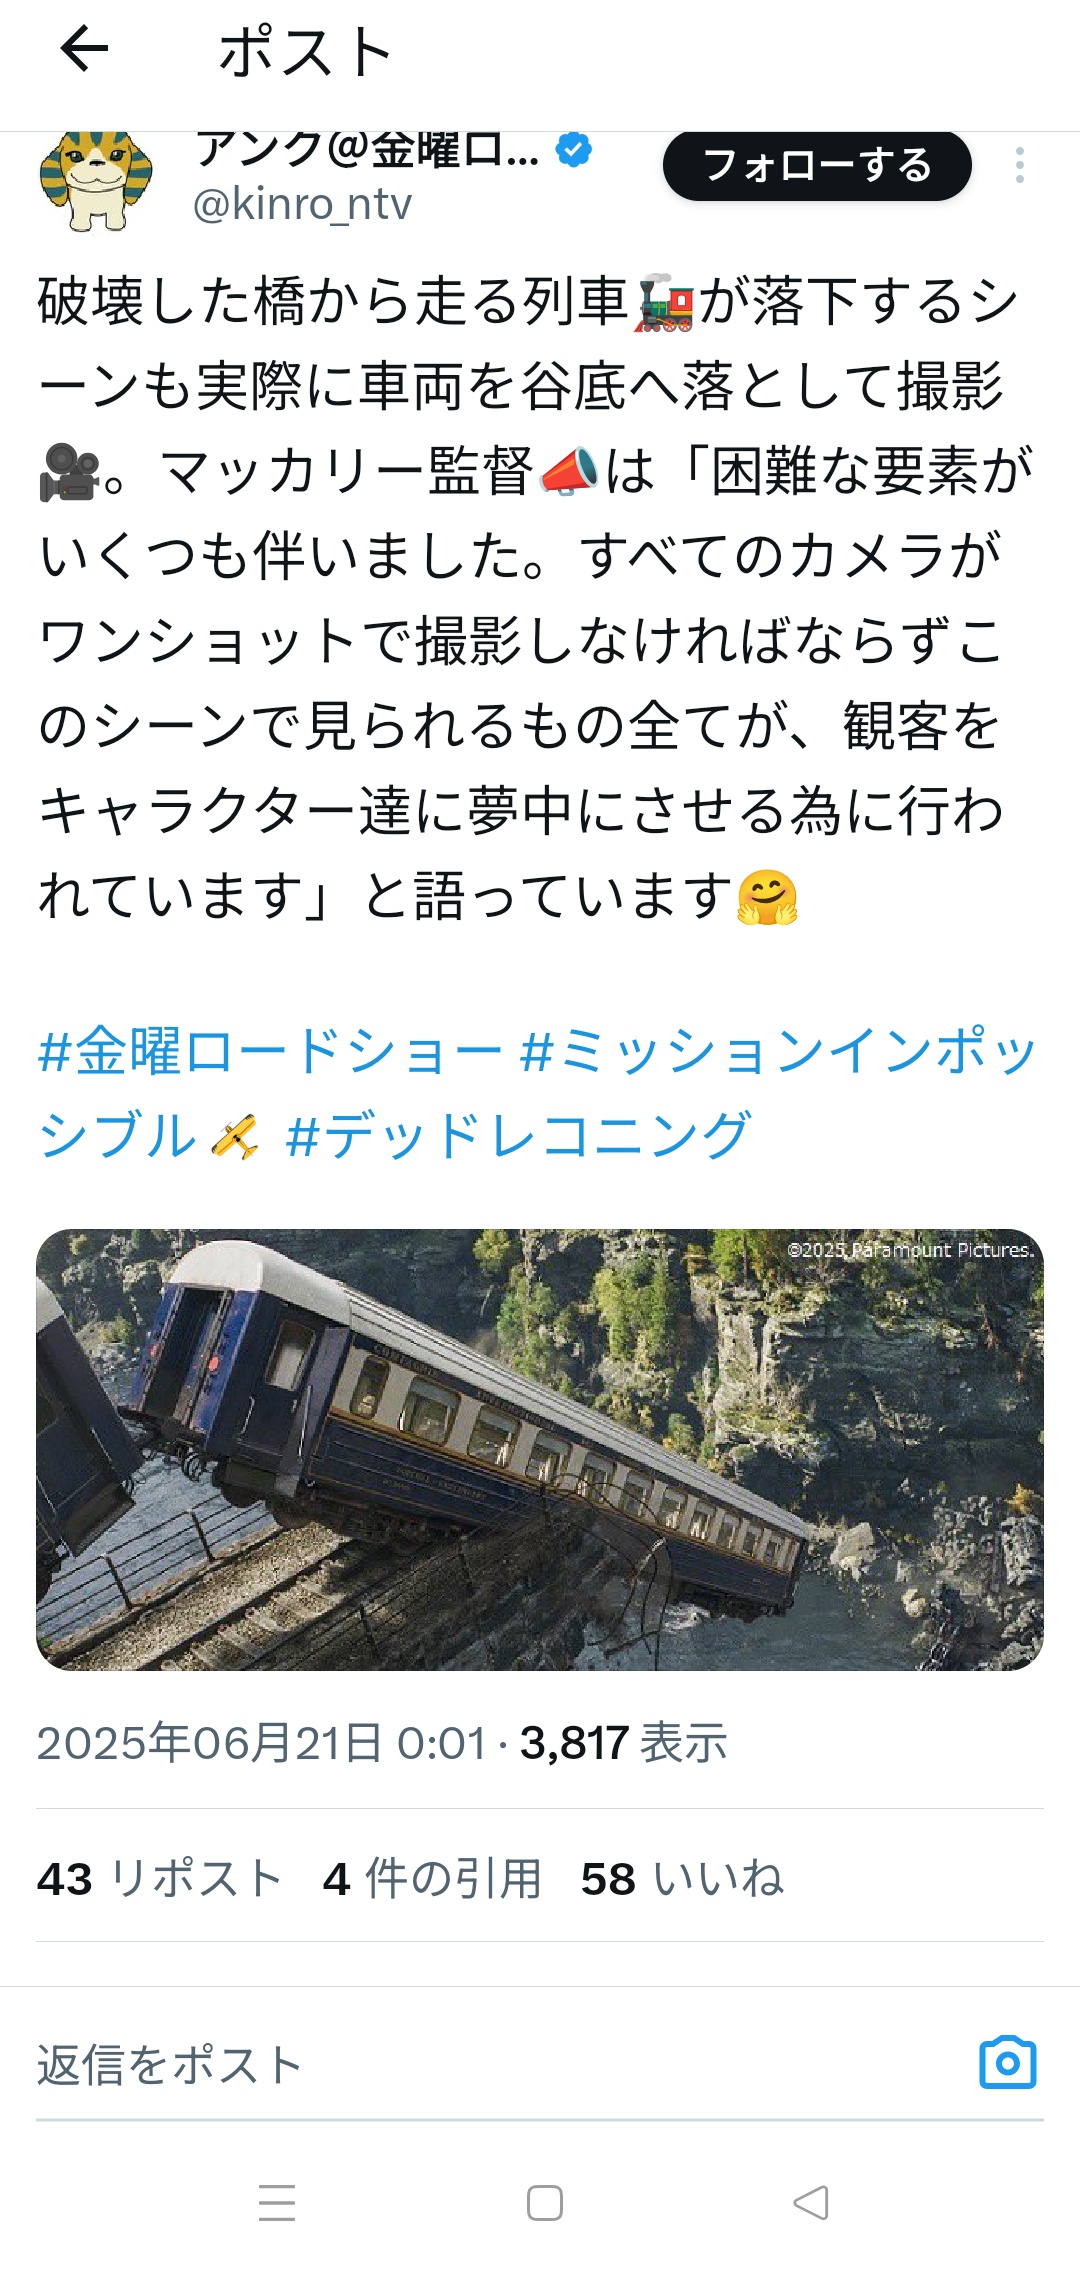Tap the back arrow icon

[x=84, y=49]
